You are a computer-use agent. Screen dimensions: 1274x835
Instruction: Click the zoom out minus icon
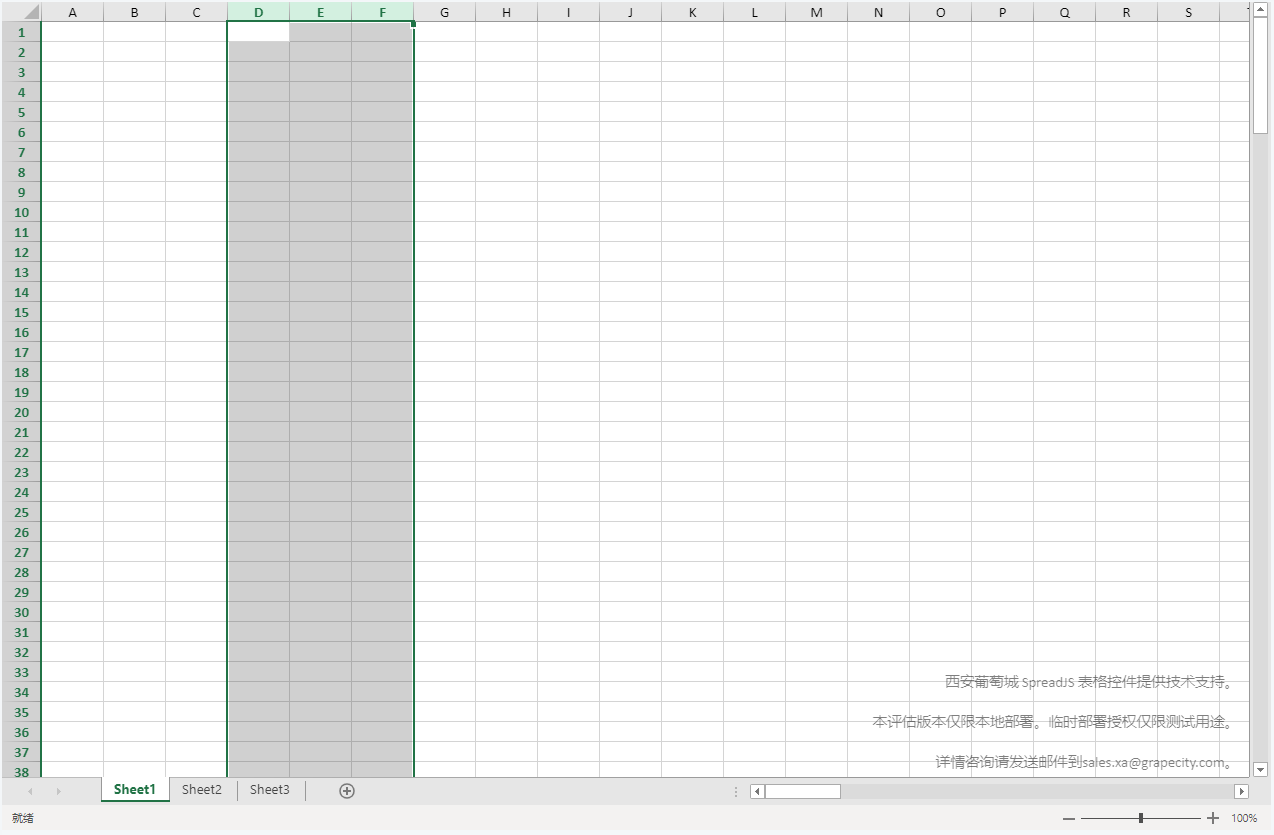[1069, 818]
